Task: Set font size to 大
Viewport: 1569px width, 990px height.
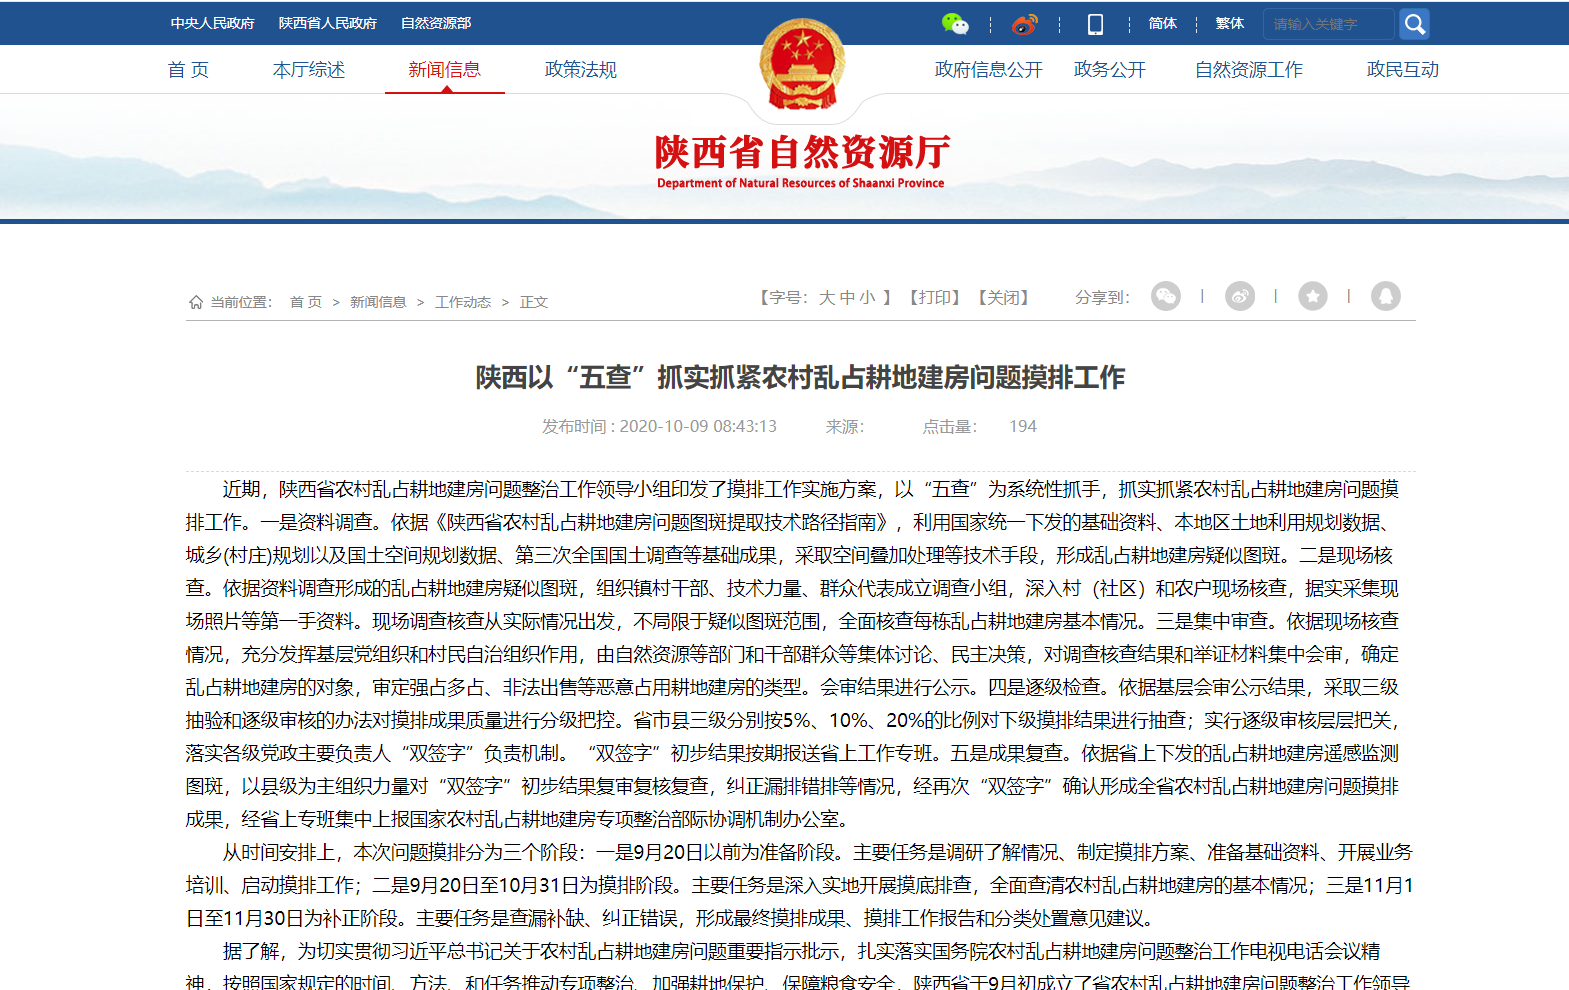Action: click(x=827, y=297)
